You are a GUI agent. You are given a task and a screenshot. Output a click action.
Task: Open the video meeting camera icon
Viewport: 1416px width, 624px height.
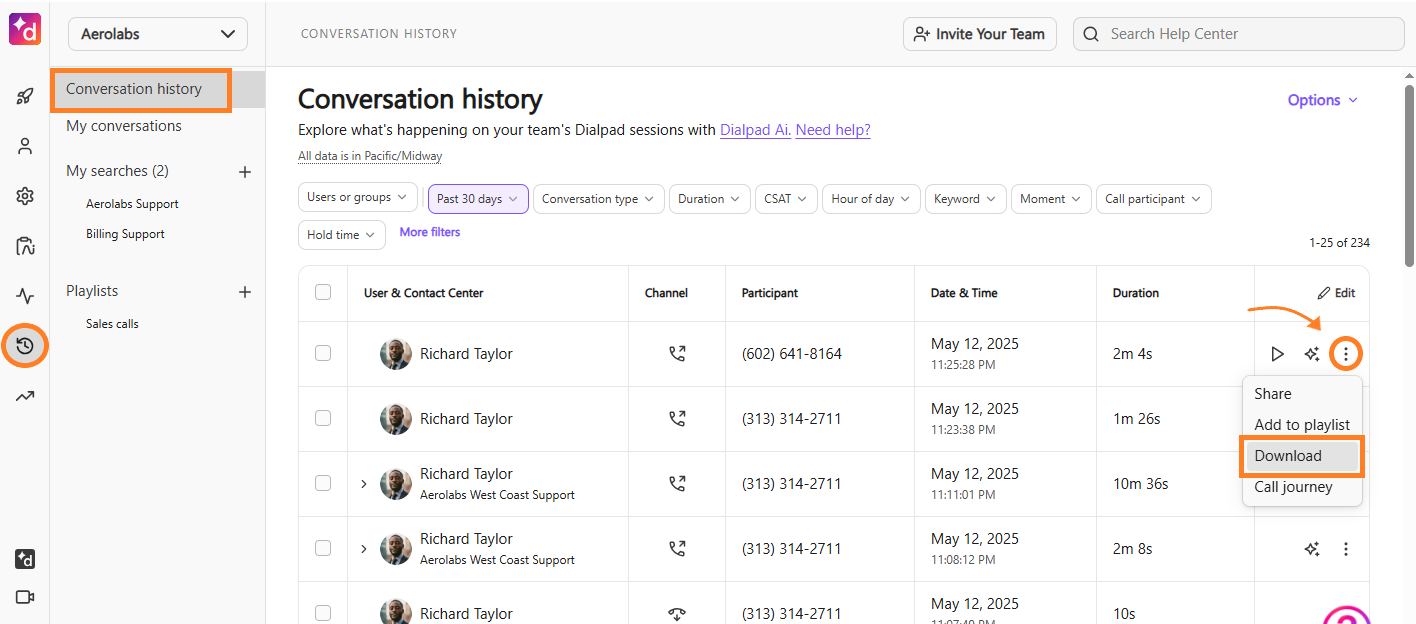click(x=25, y=597)
